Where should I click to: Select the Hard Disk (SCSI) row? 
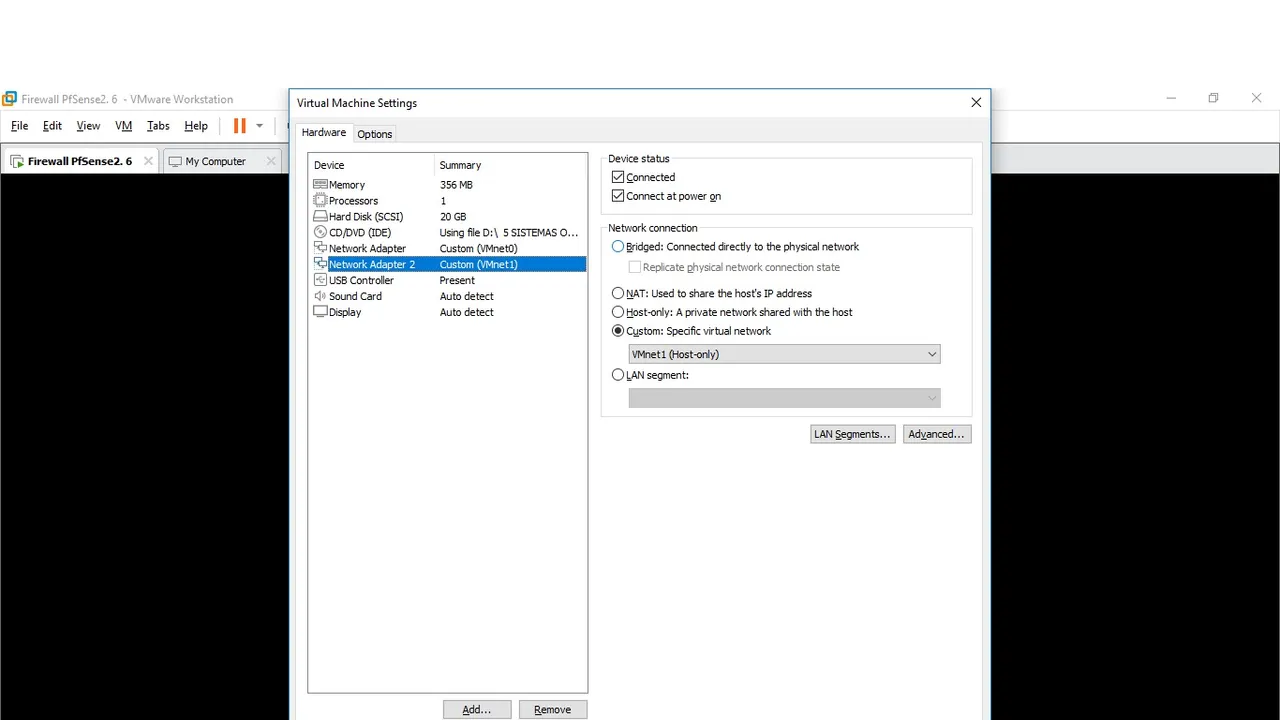pyautogui.click(x=448, y=217)
